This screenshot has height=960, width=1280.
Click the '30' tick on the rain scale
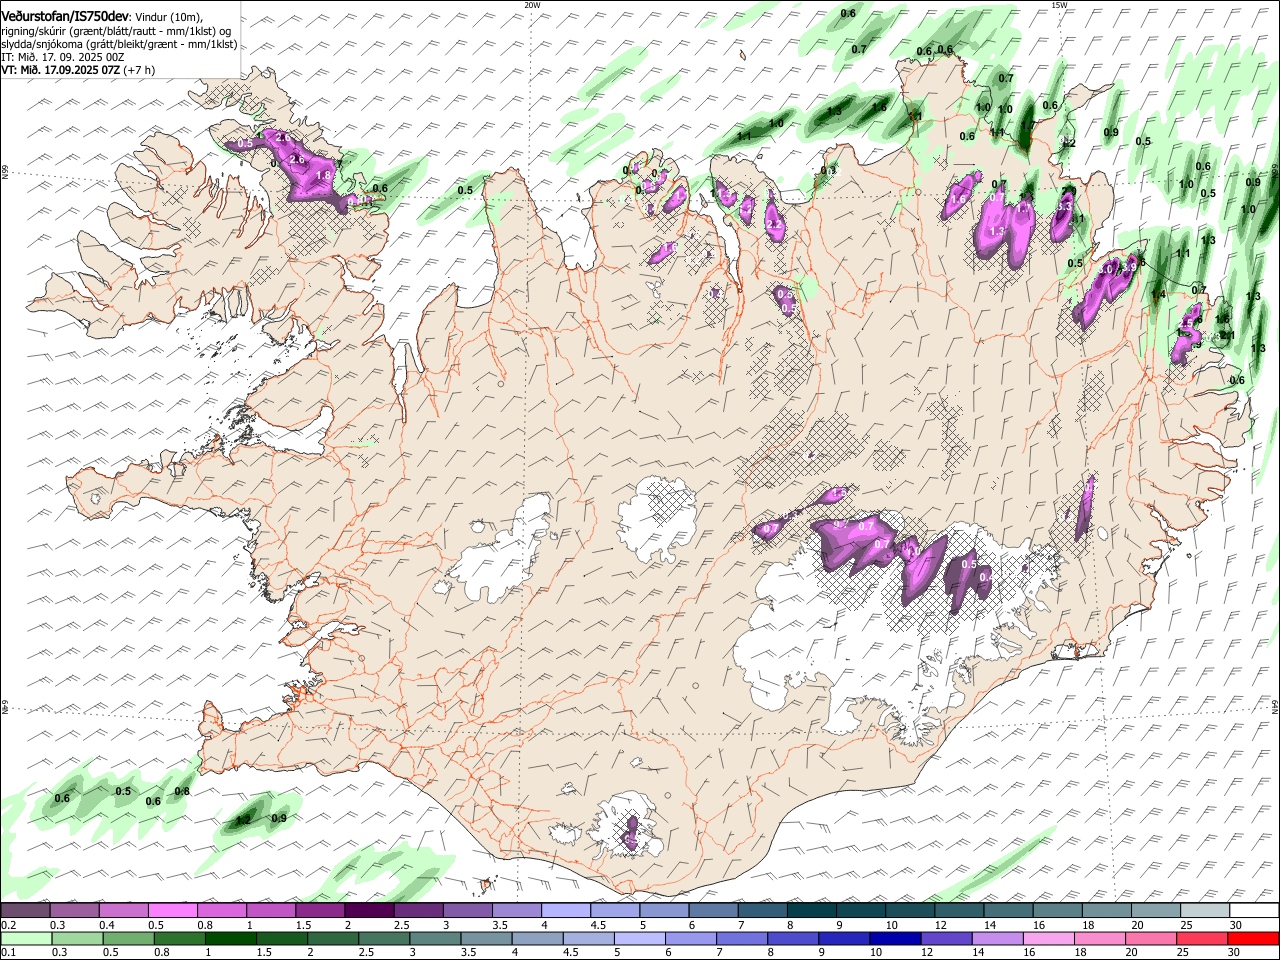[1236, 953]
